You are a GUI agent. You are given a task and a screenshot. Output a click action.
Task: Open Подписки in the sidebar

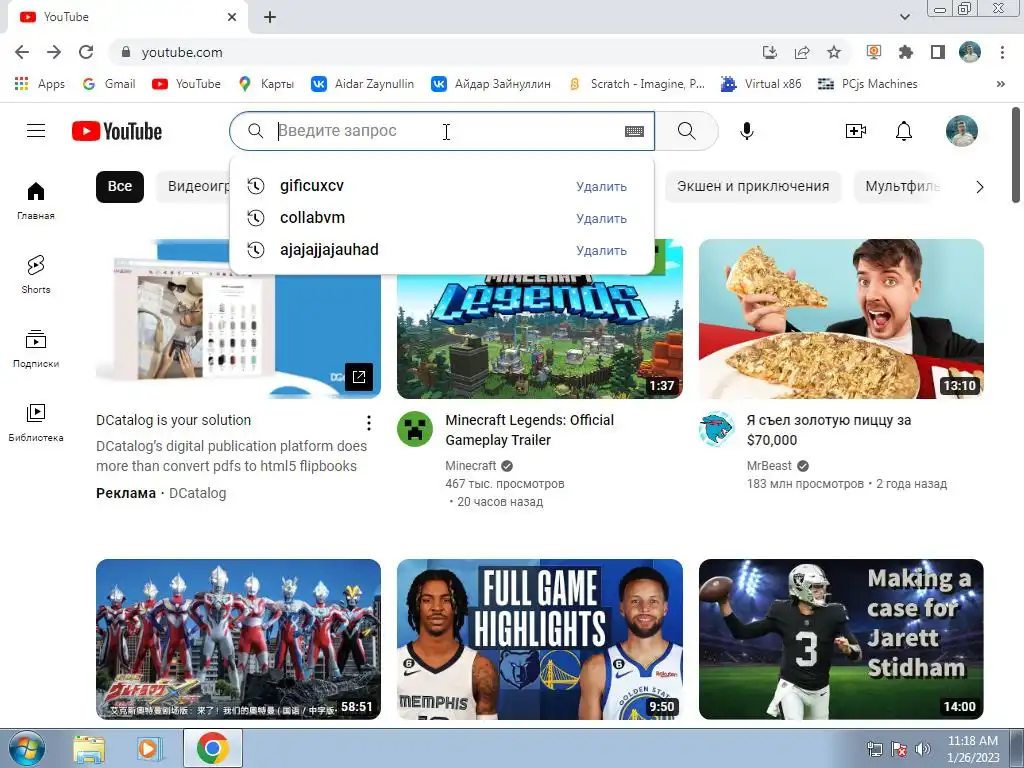[x=36, y=349]
